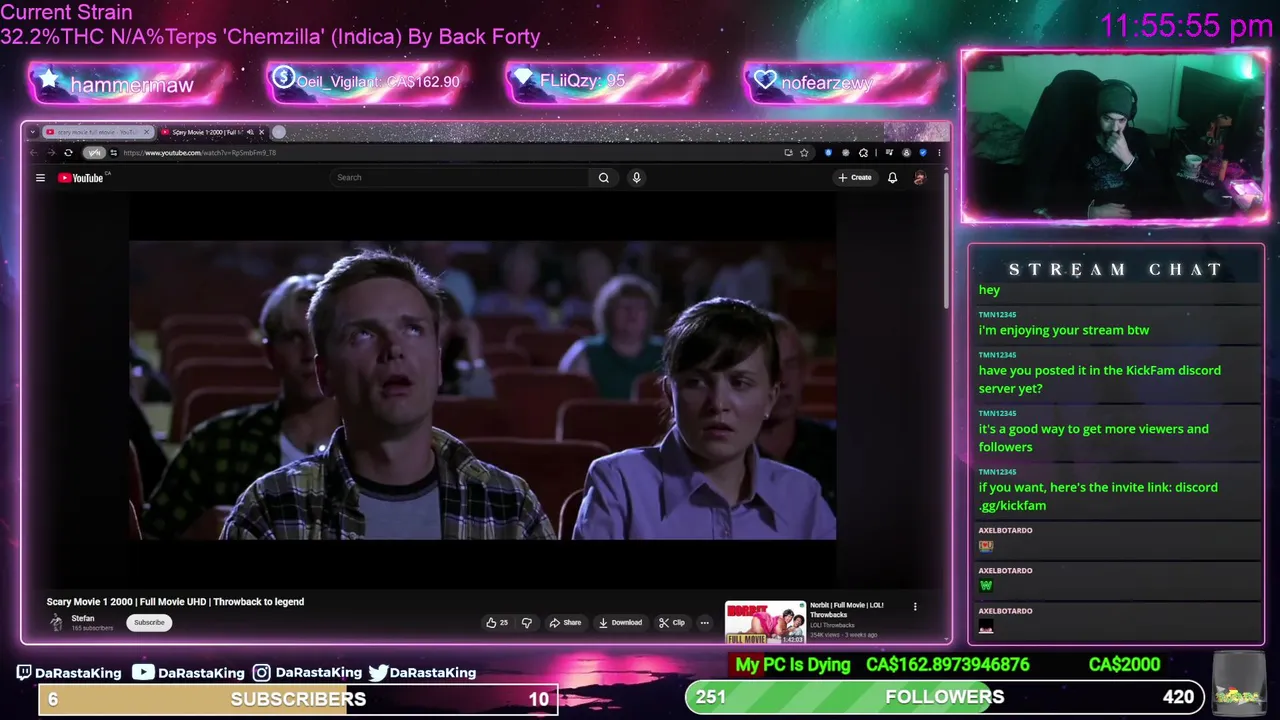This screenshot has width=1280, height=720.
Task: Open the browser profile icon in toolbar
Action: click(x=906, y=153)
